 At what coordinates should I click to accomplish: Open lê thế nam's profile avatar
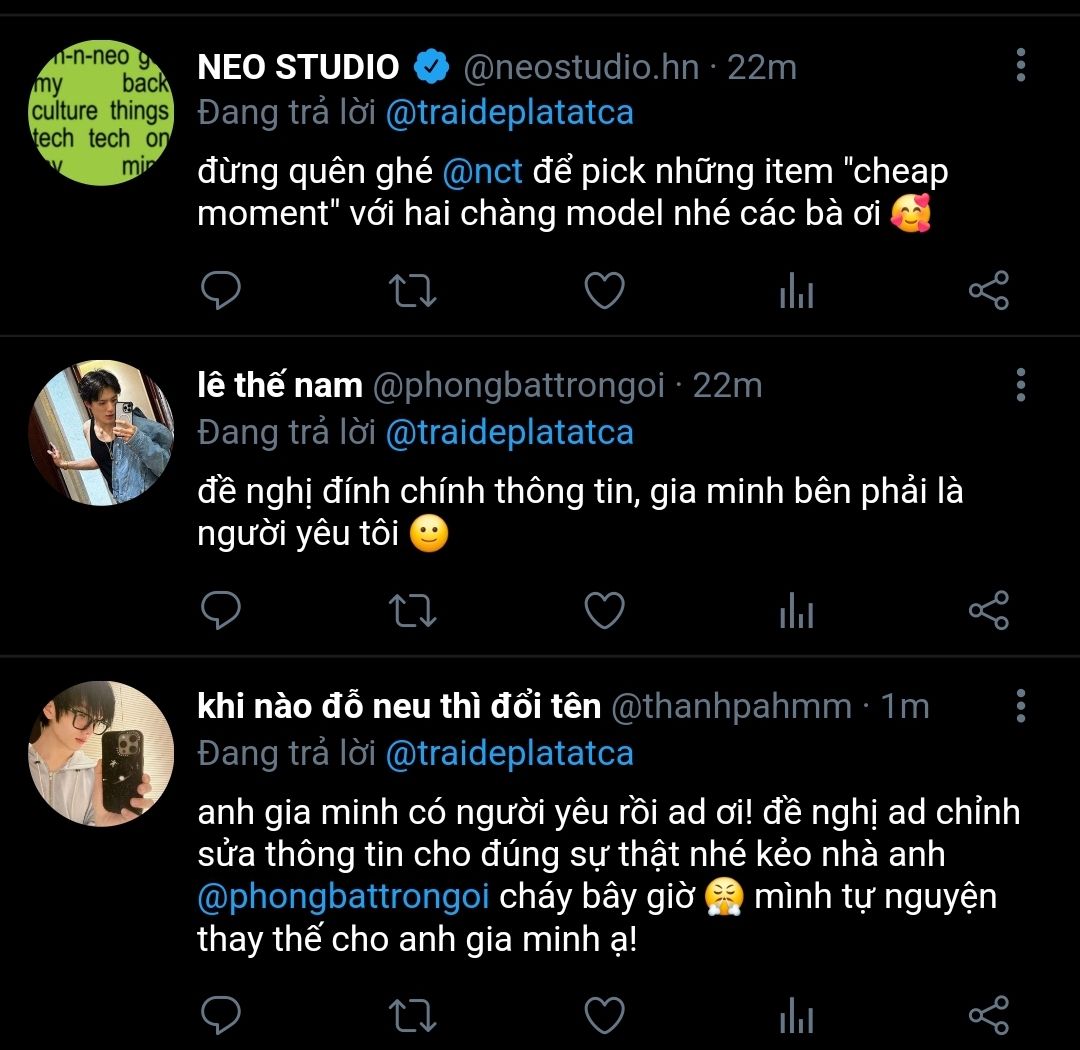pyautogui.click(x=101, y=432)
